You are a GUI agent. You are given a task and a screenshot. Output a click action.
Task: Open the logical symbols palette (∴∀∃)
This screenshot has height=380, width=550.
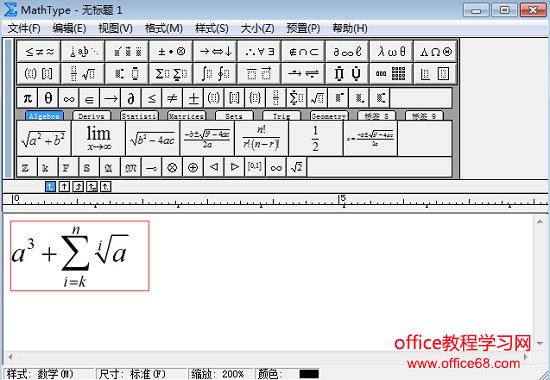pos(260,52)
